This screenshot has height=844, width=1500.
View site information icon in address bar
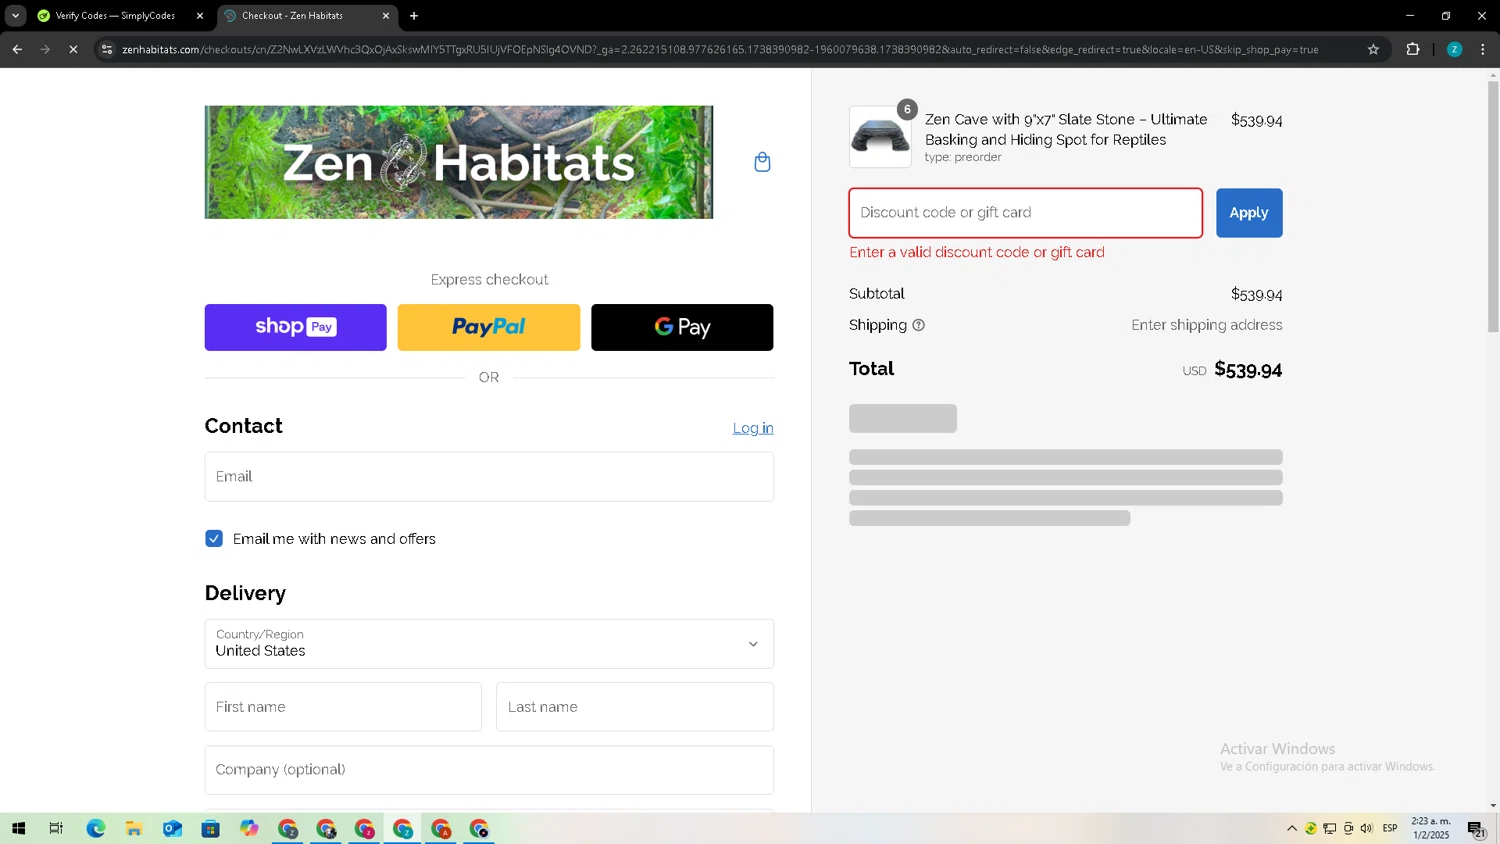coord(107,49)
